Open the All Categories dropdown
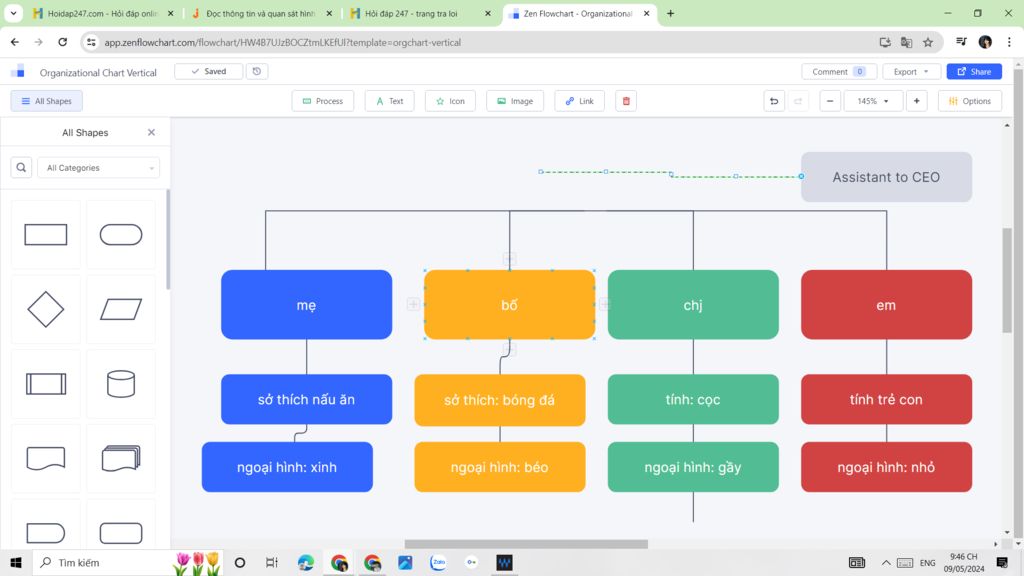The width and height of the screenshot is (1024, 576). tap(98, 168)
